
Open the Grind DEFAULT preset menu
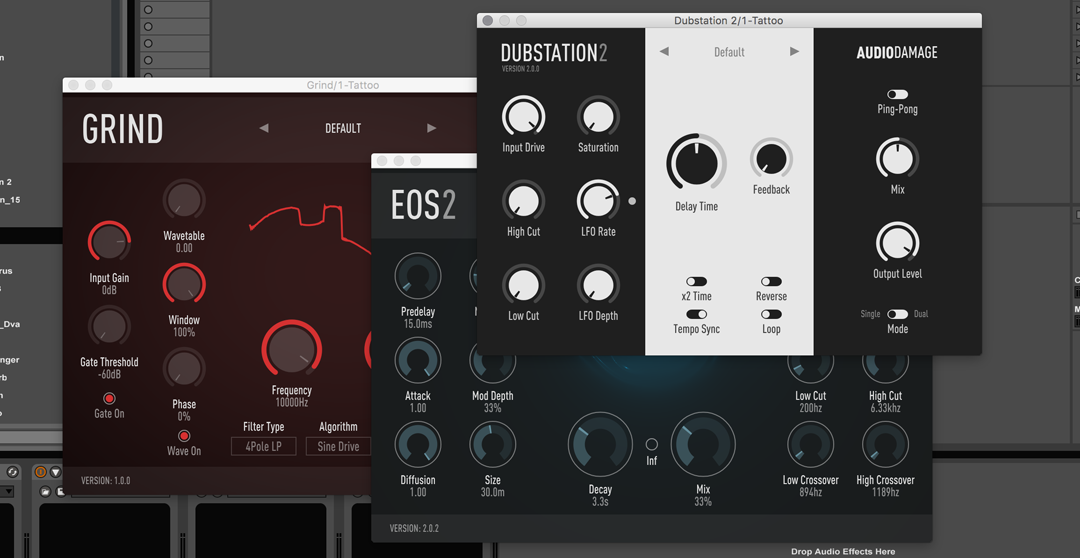pos(343,128)
